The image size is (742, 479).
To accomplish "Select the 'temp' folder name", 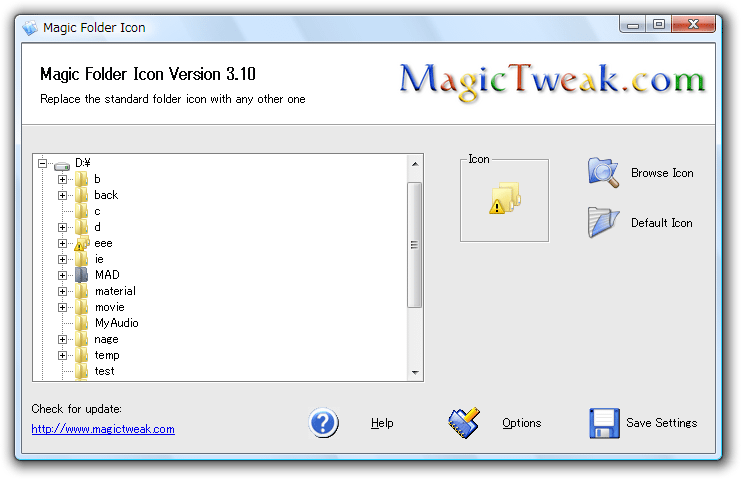I will click(x=107, y=355).
